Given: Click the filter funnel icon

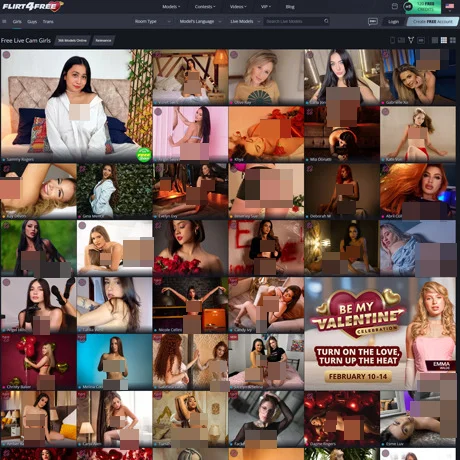Looking at the screenshot, I should pyautogui.click(x=411, y=40).
